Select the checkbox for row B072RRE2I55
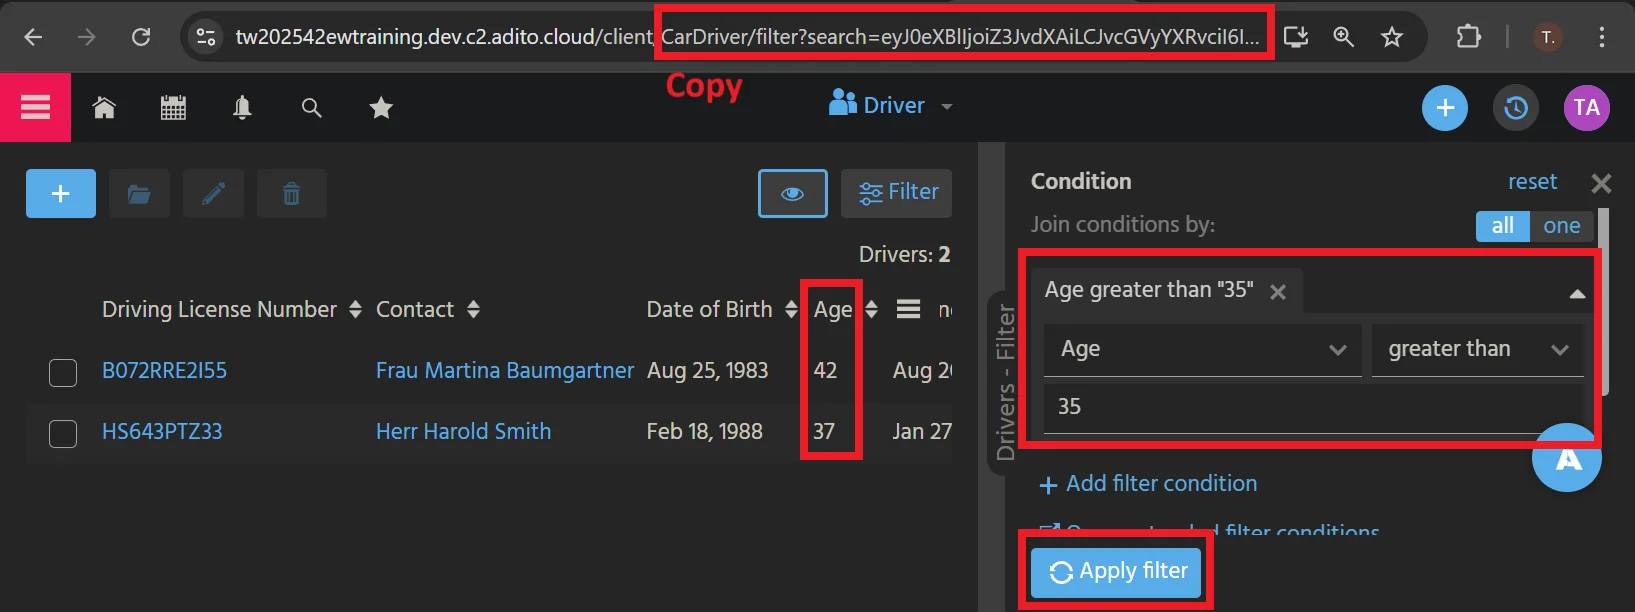Viewport: 1635px width, 612px height. pos(63,373)
